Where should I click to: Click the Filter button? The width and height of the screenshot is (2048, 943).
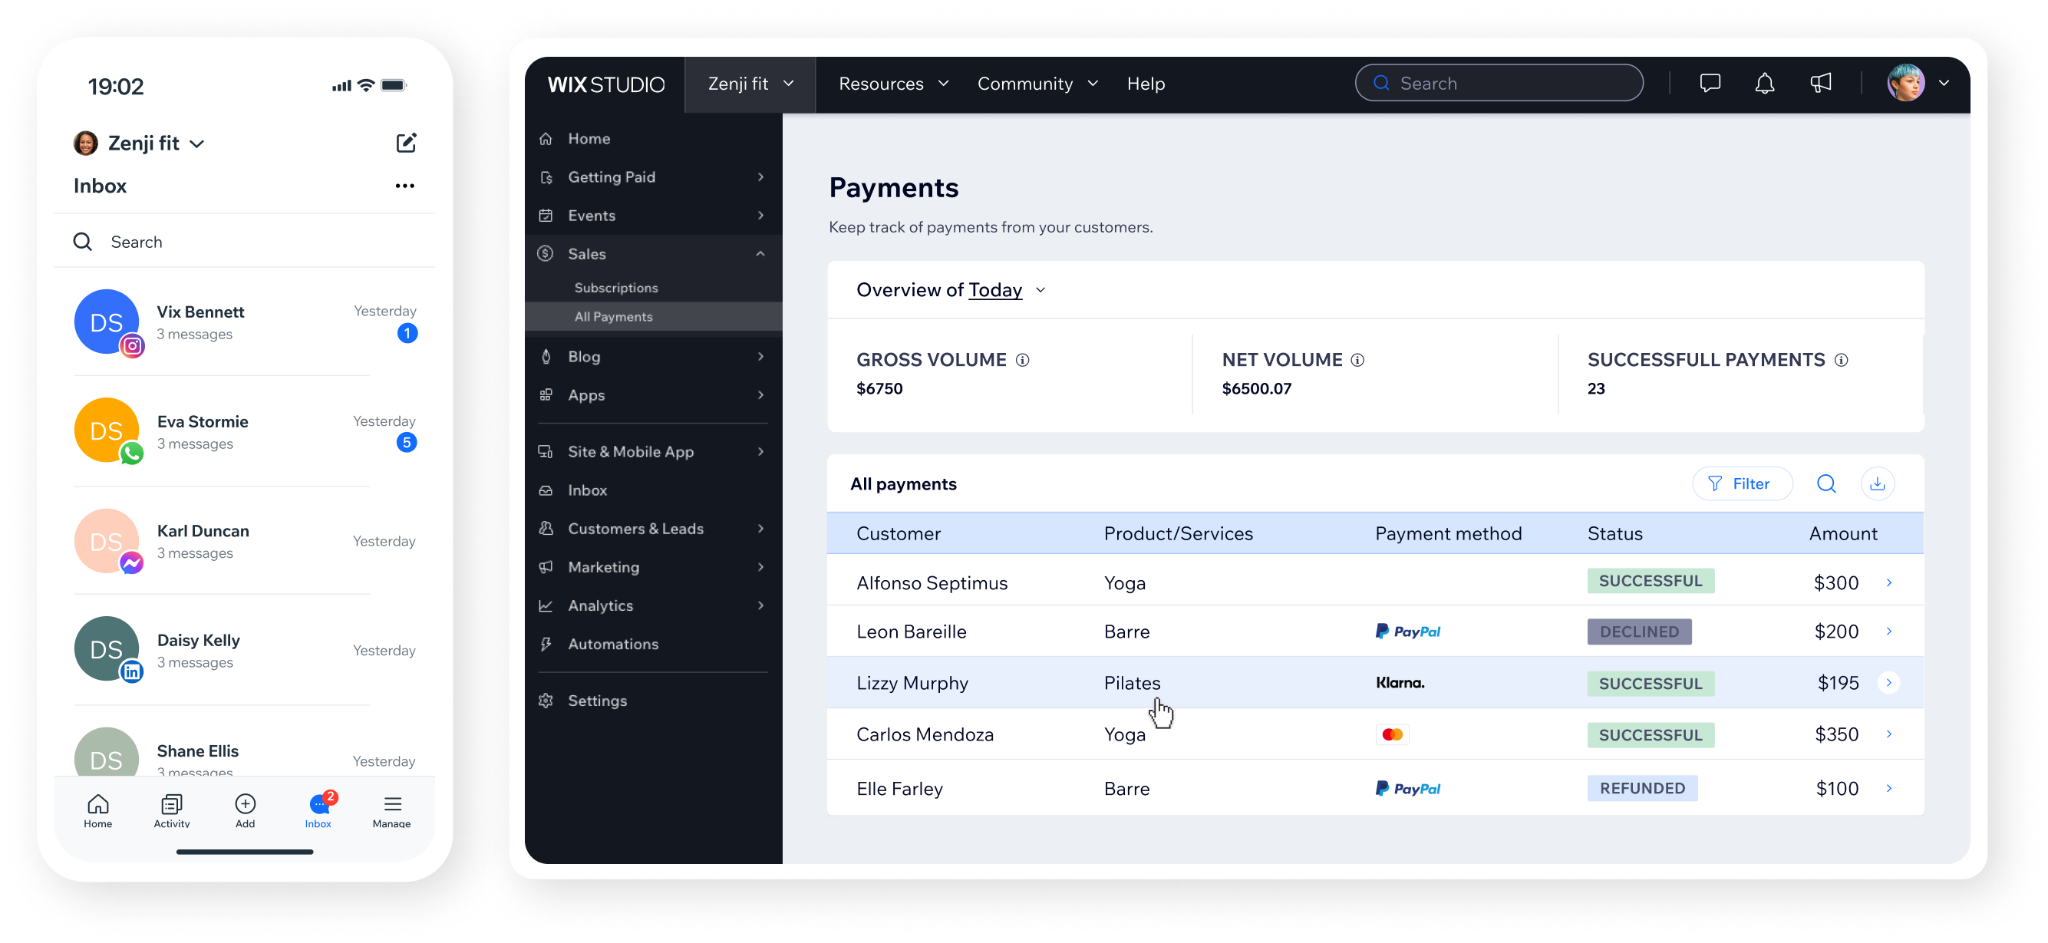(1741, 484)
